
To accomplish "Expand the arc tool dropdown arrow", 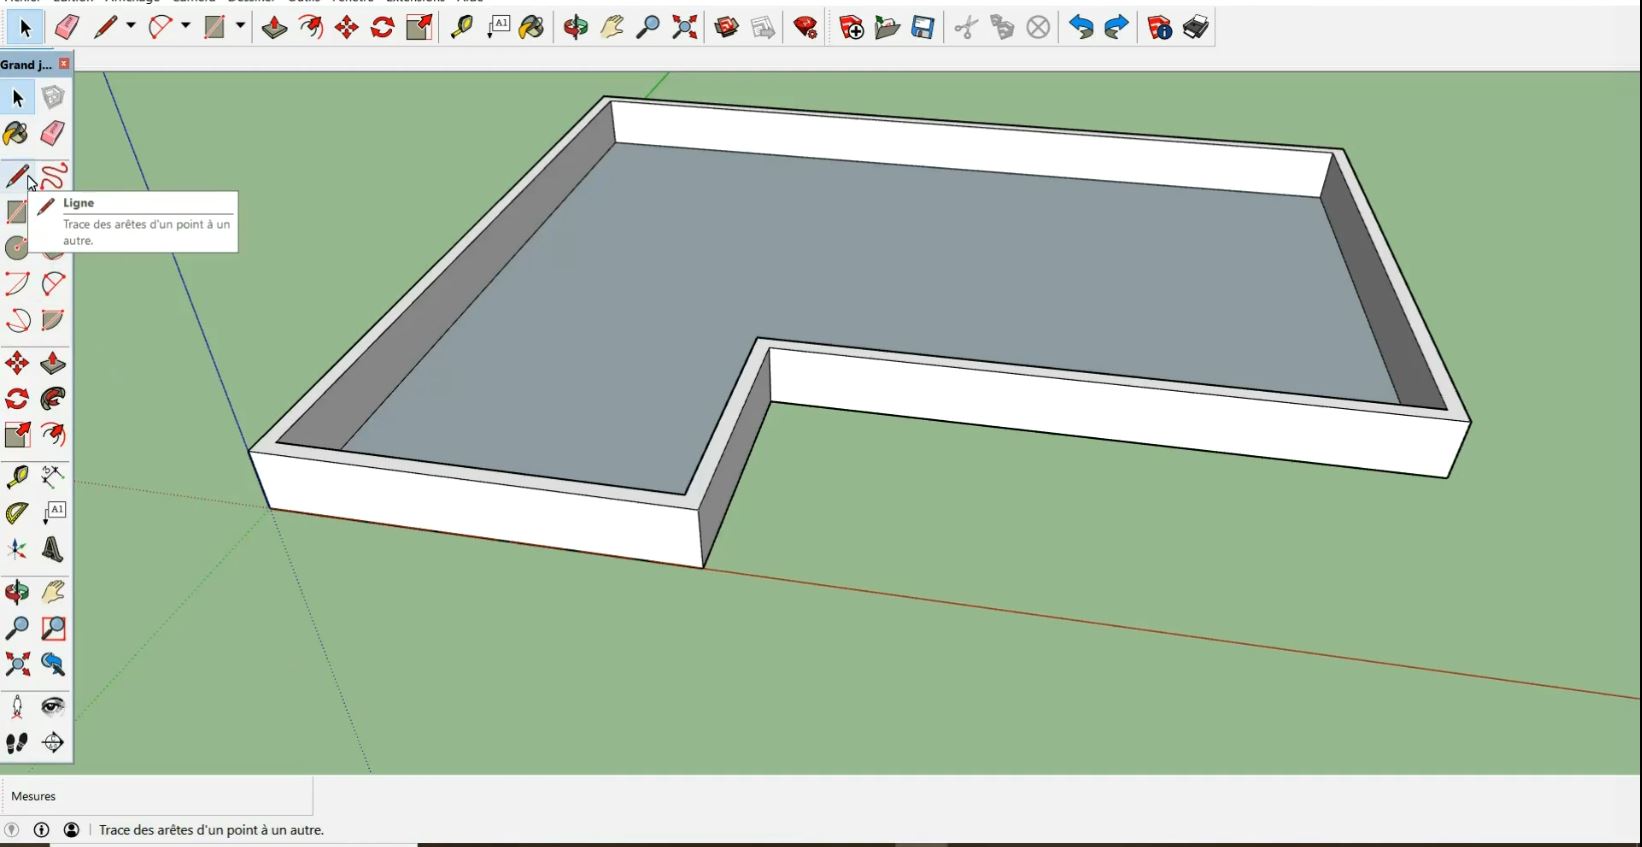I will coord(185,27).
